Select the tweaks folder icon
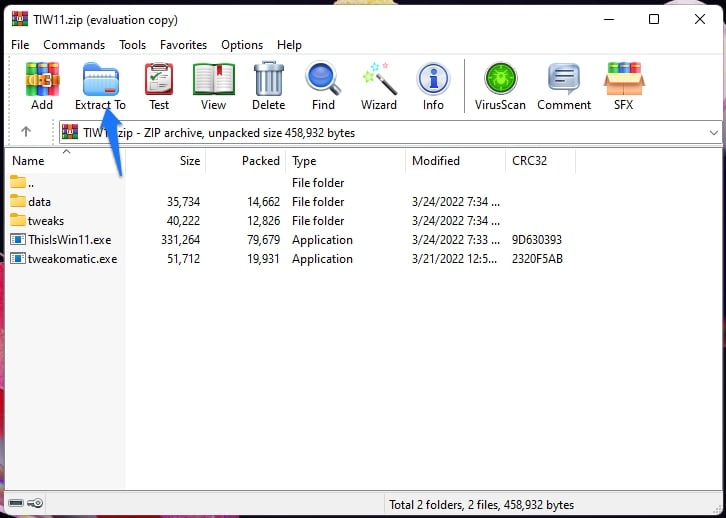The width and height of the screenshot is (726, 518). 18,220
